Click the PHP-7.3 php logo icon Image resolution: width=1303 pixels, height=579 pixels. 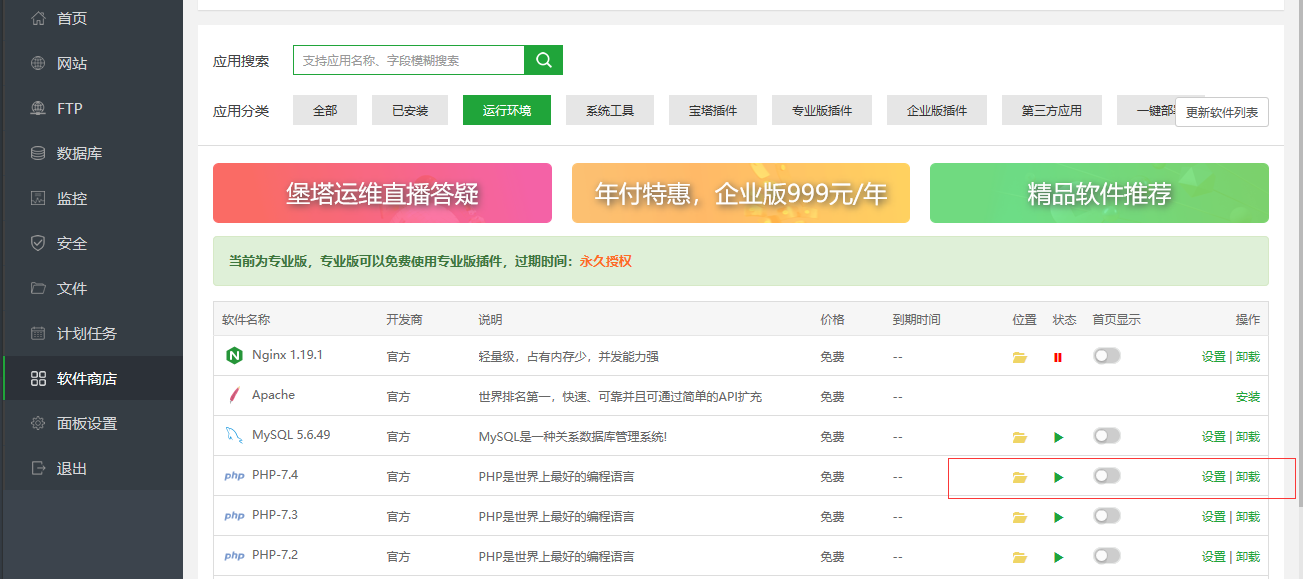pos(234,516)
